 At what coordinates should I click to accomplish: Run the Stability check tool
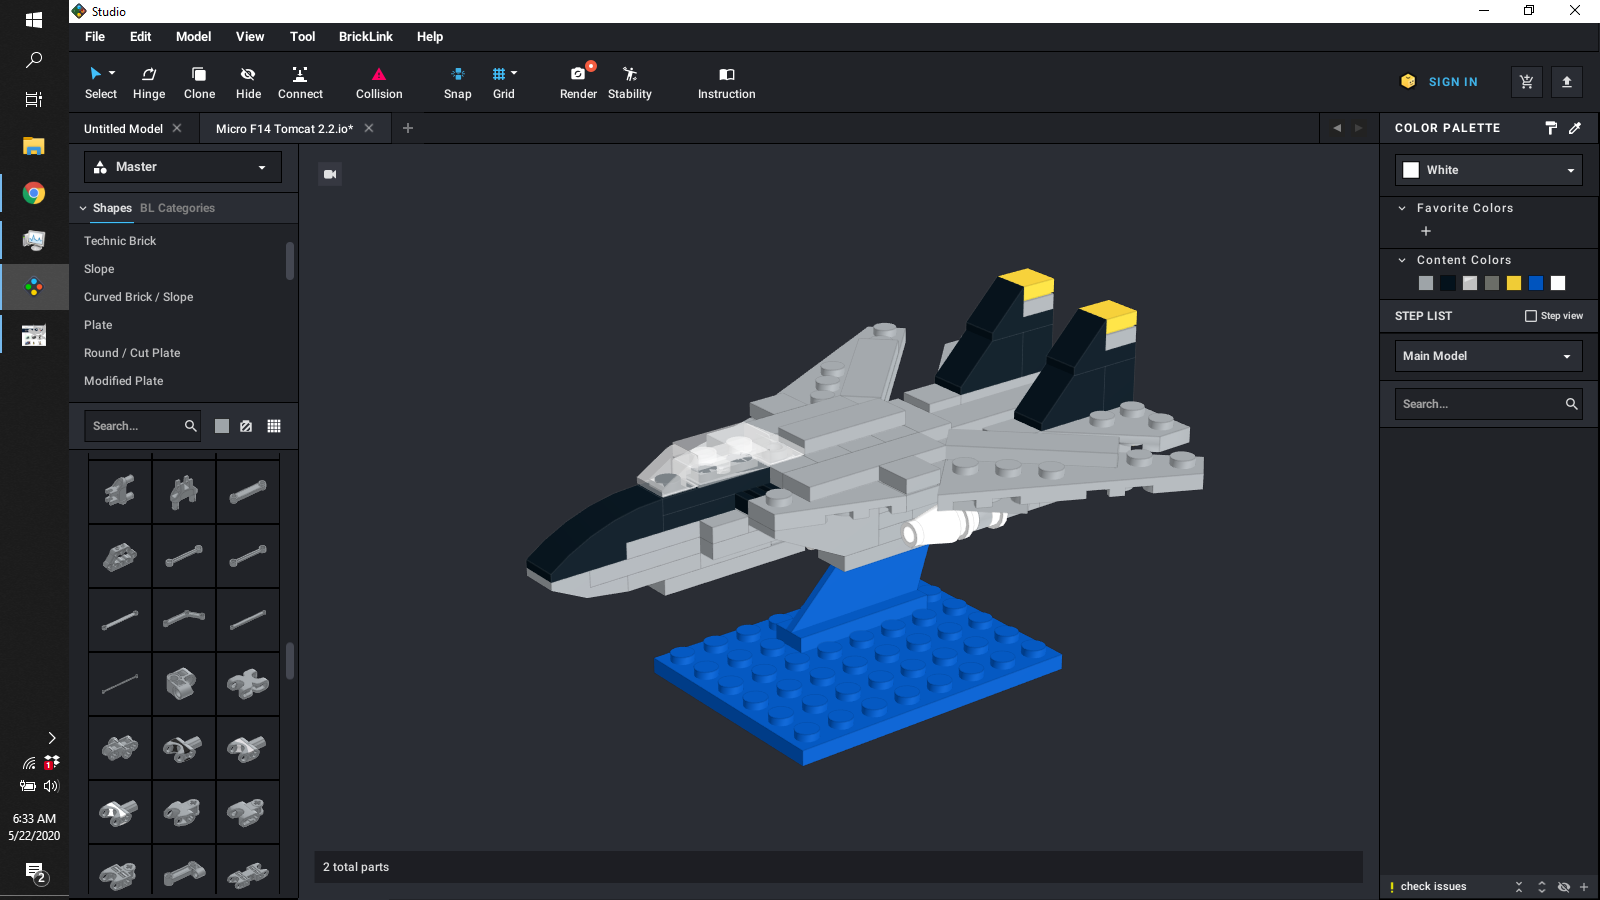coord(630,83)
